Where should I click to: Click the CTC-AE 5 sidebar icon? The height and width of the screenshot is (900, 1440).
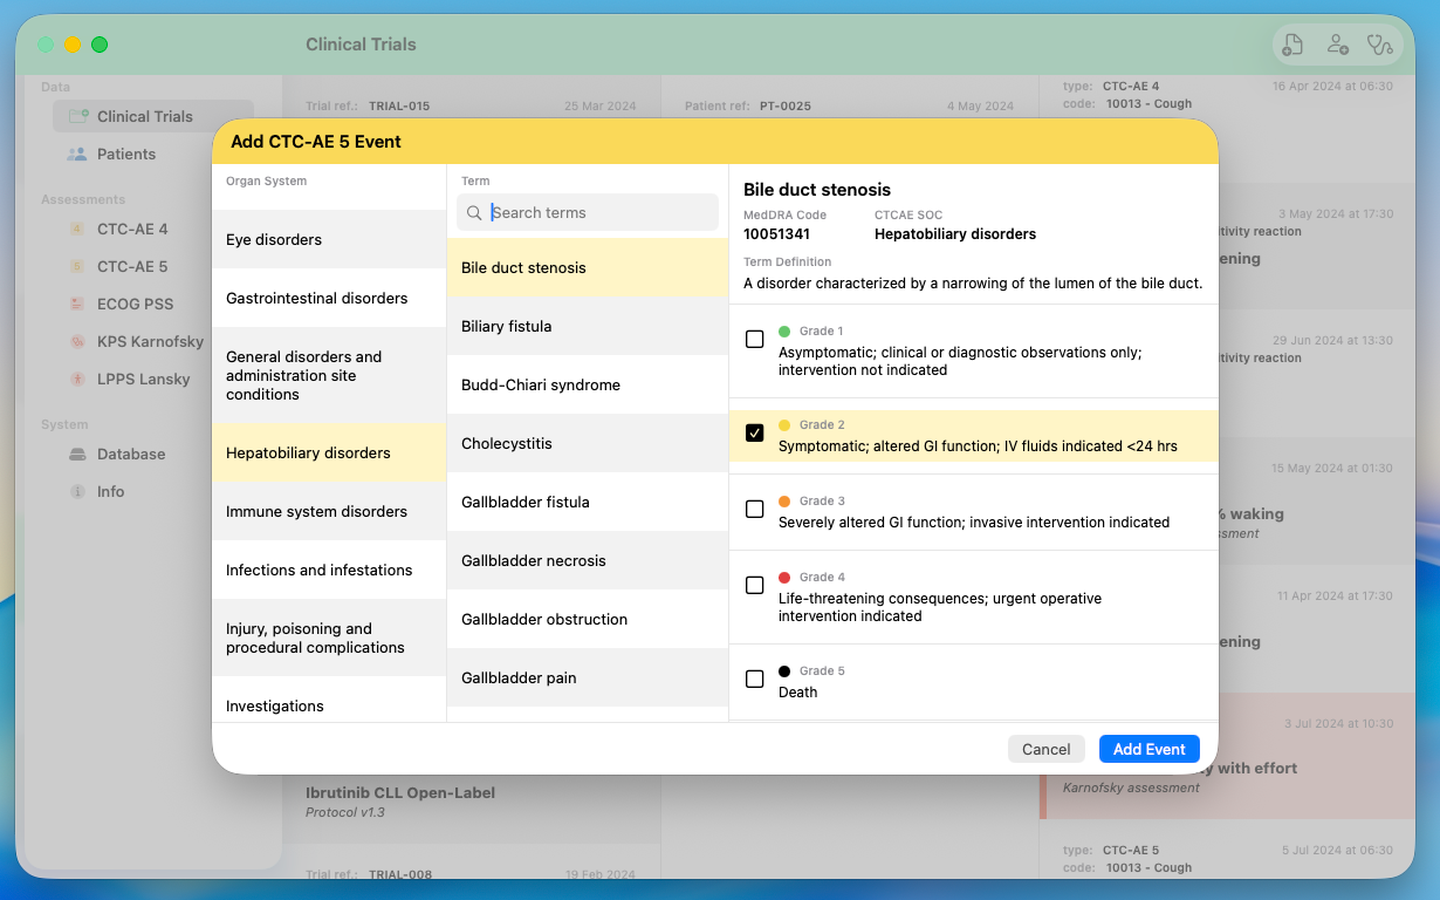(x=77, y=266)
